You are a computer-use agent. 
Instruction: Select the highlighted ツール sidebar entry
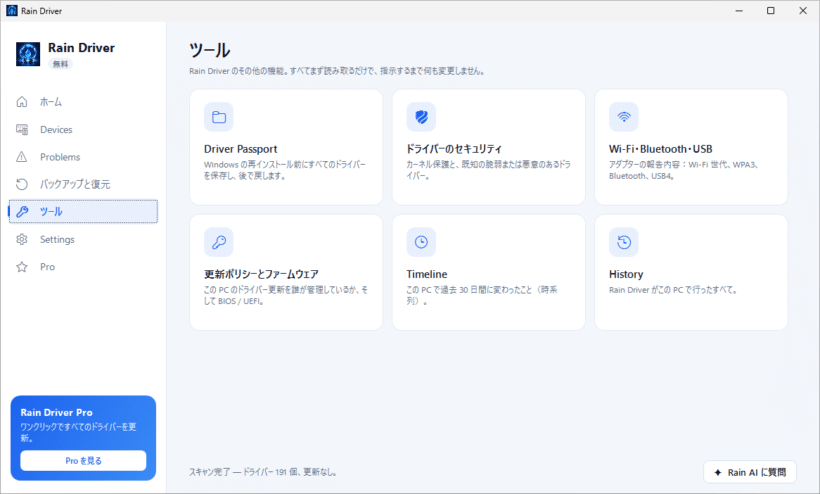(83, 212)
